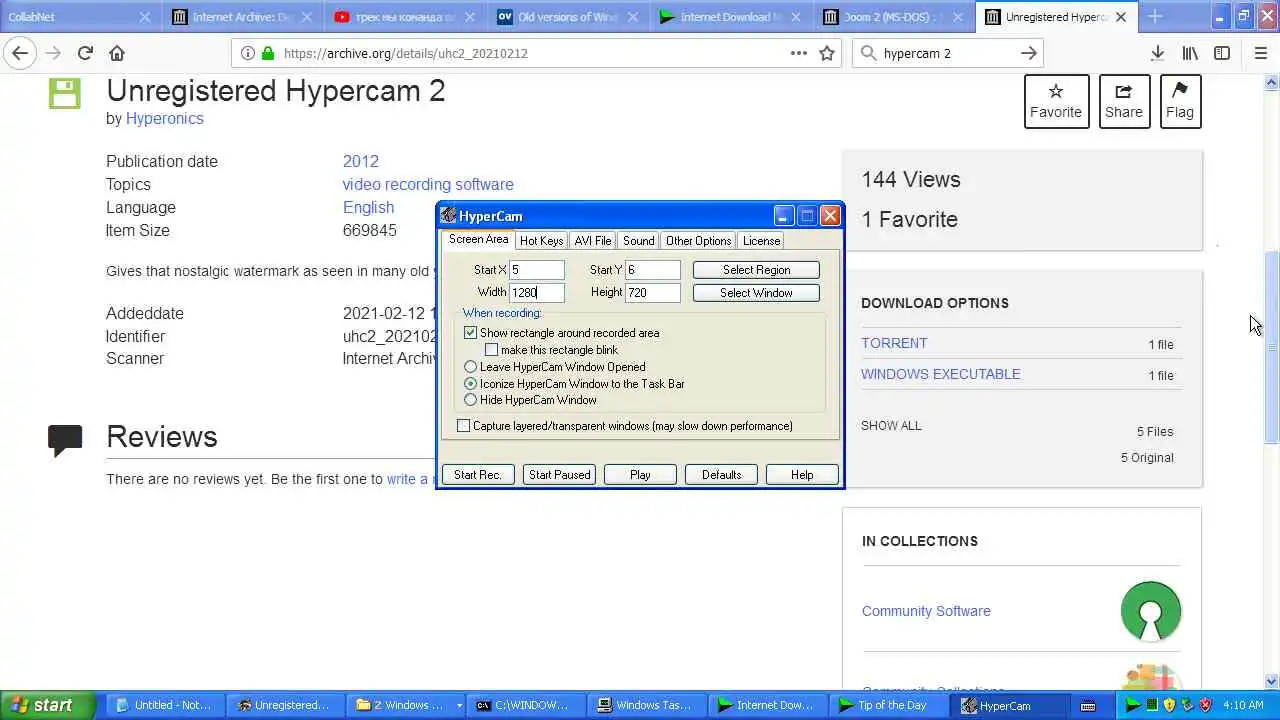This screenshot has height=720, width=1280.
Task: Open the browser downloads panel
Action: click(1157, 53)
